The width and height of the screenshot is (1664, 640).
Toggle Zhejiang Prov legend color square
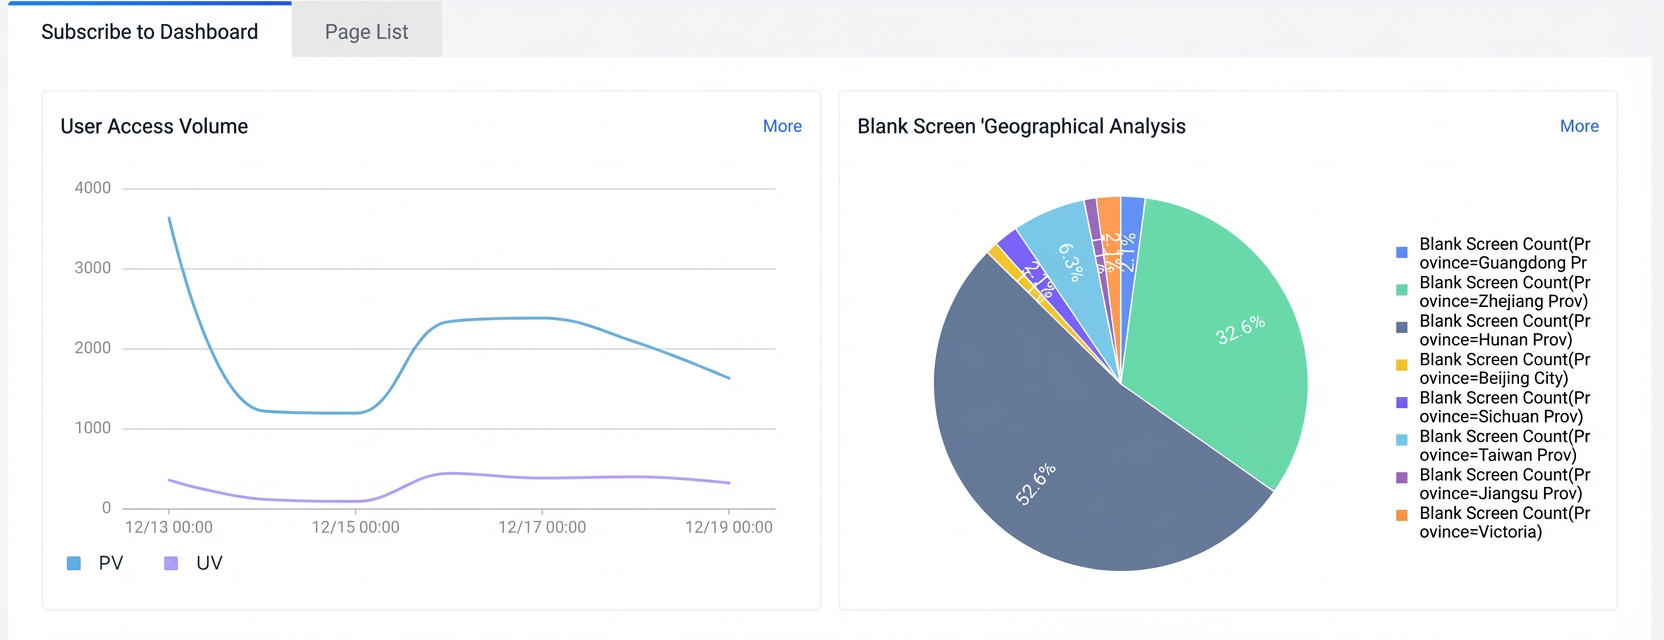pos(1402,290)
